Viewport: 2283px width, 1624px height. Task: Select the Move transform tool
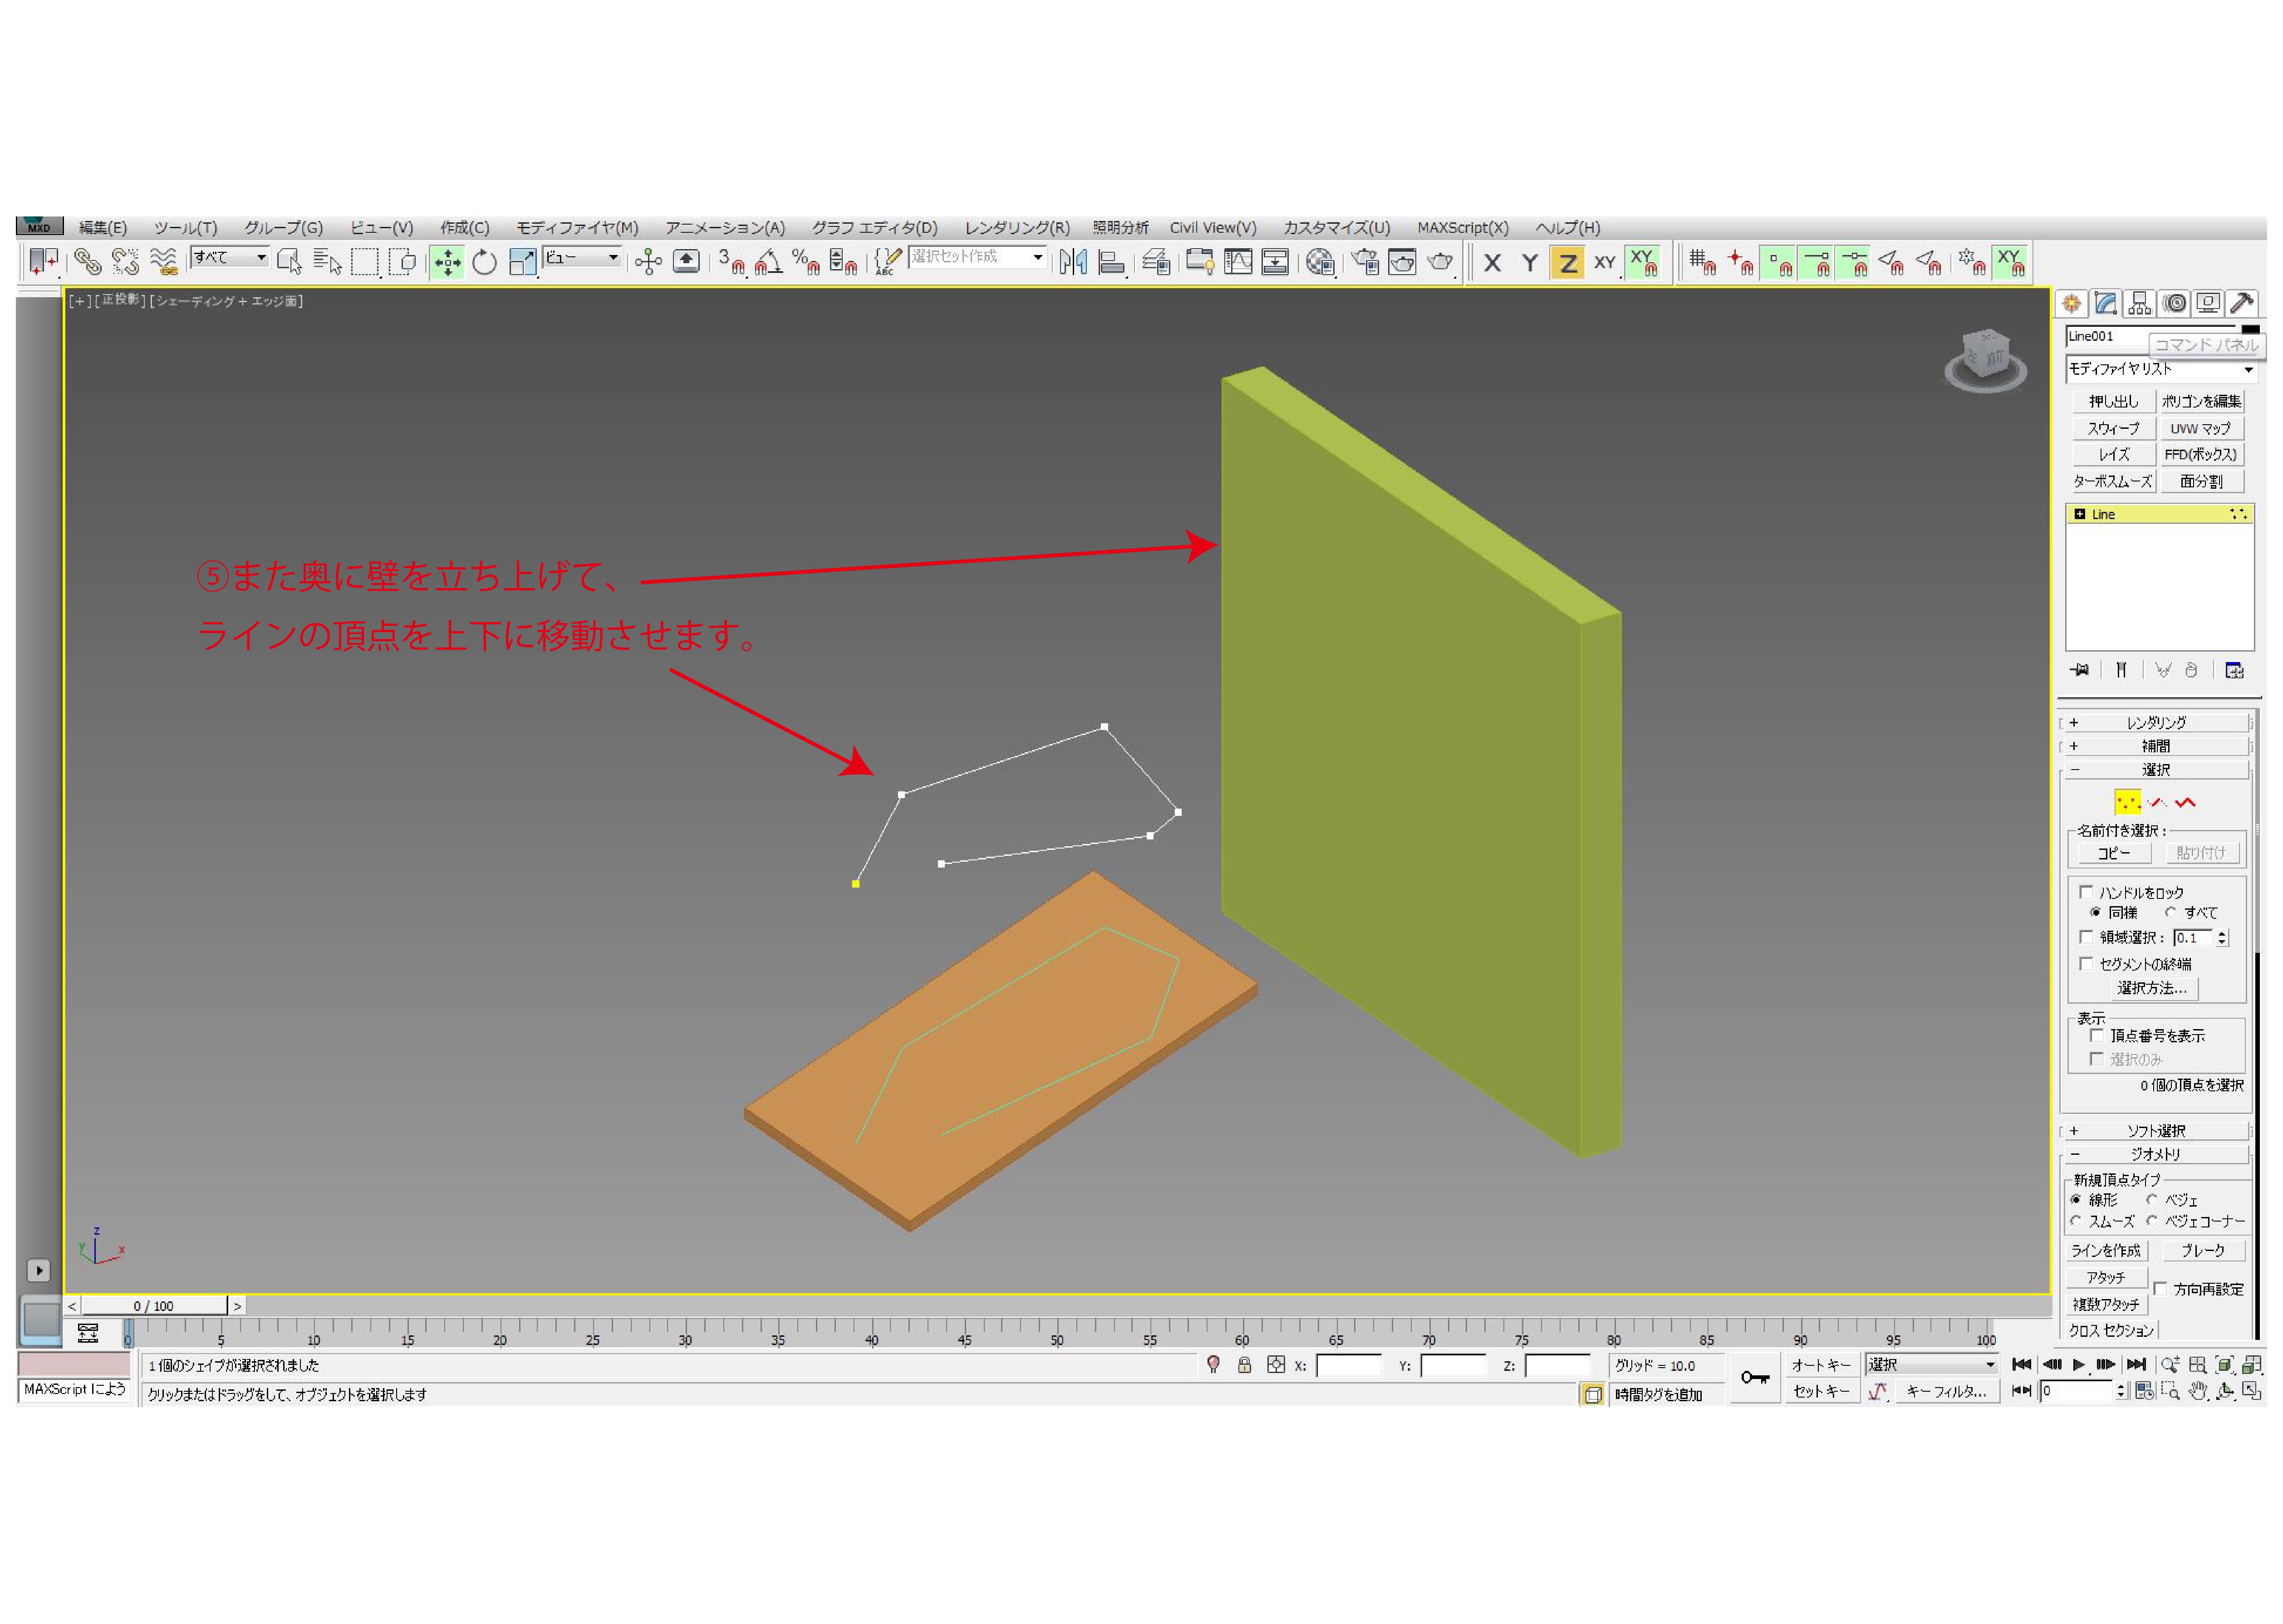click(x=447, y=263)
